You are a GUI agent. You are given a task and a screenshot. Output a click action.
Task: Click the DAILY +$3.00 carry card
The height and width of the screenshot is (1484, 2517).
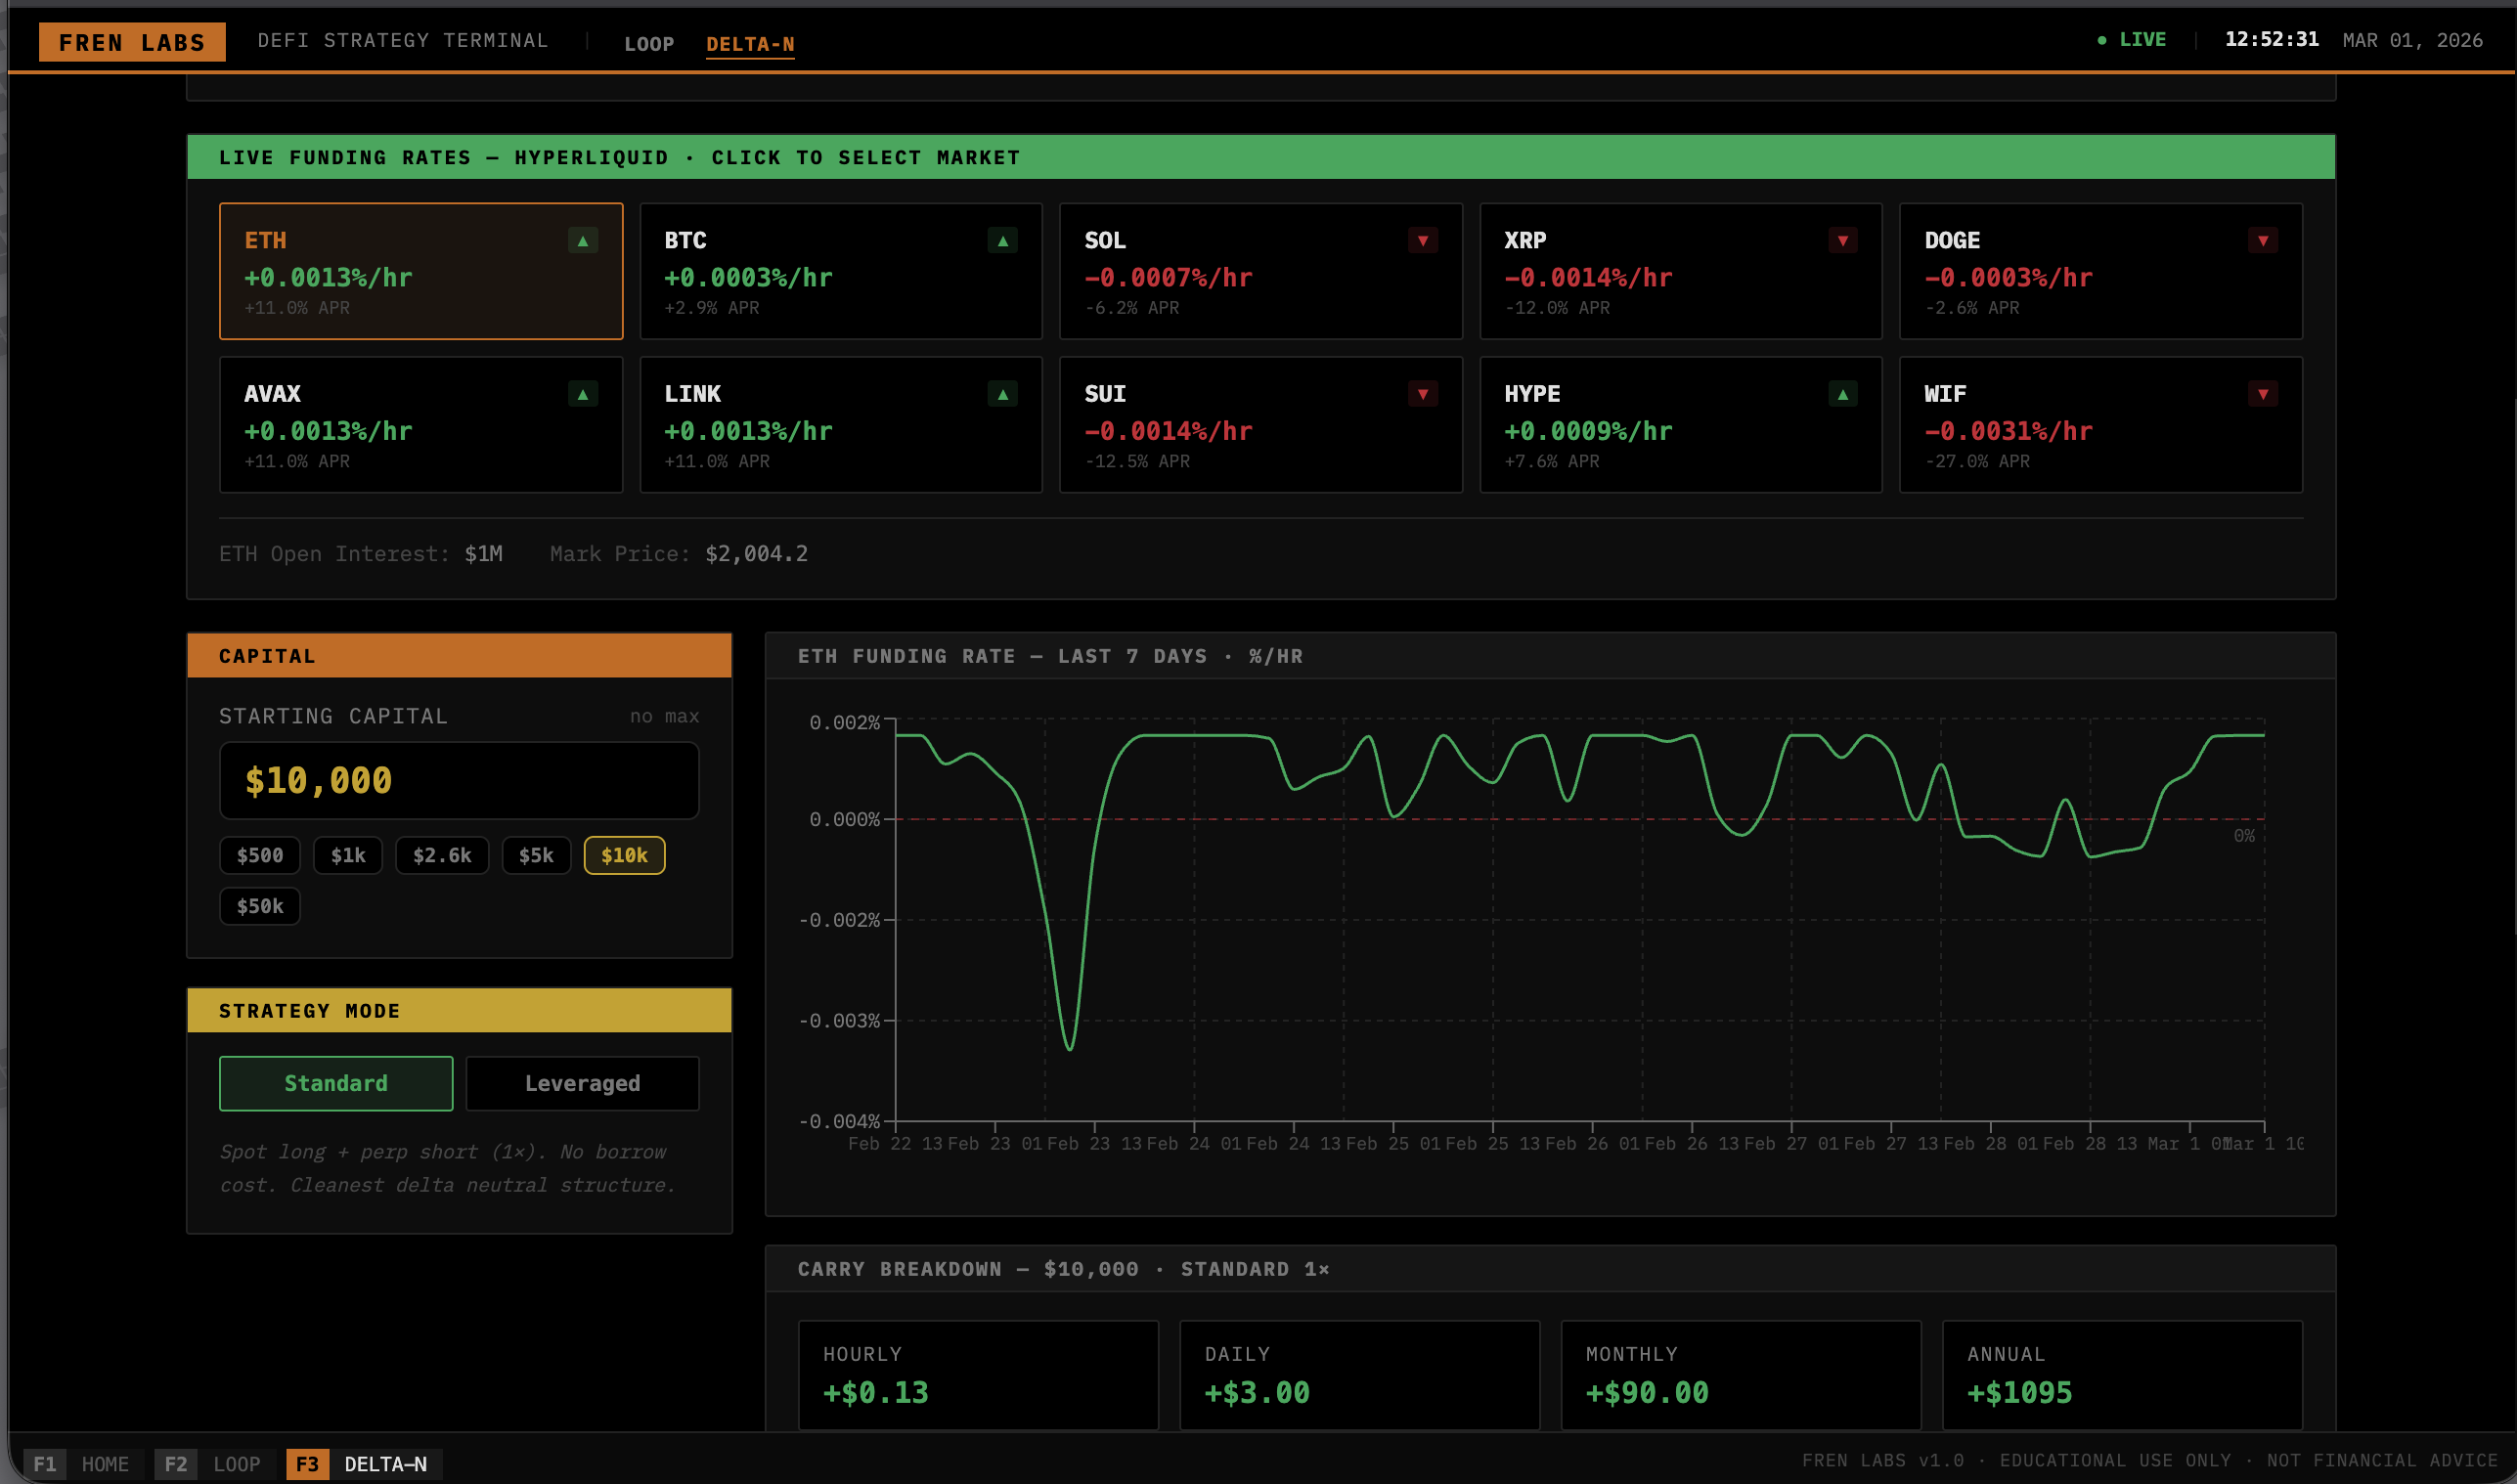1359,1375
